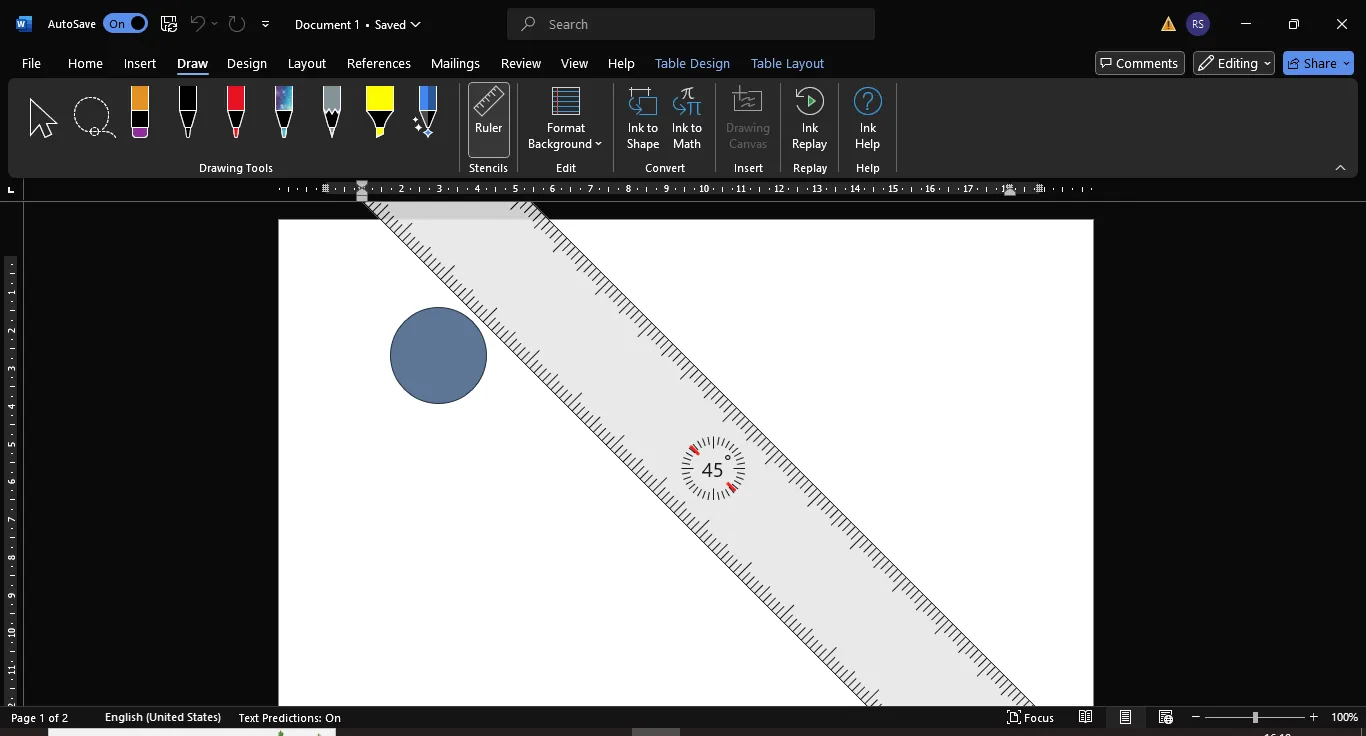Open the Help tab
Screen dimensions: 1366x736
[621, 63]
